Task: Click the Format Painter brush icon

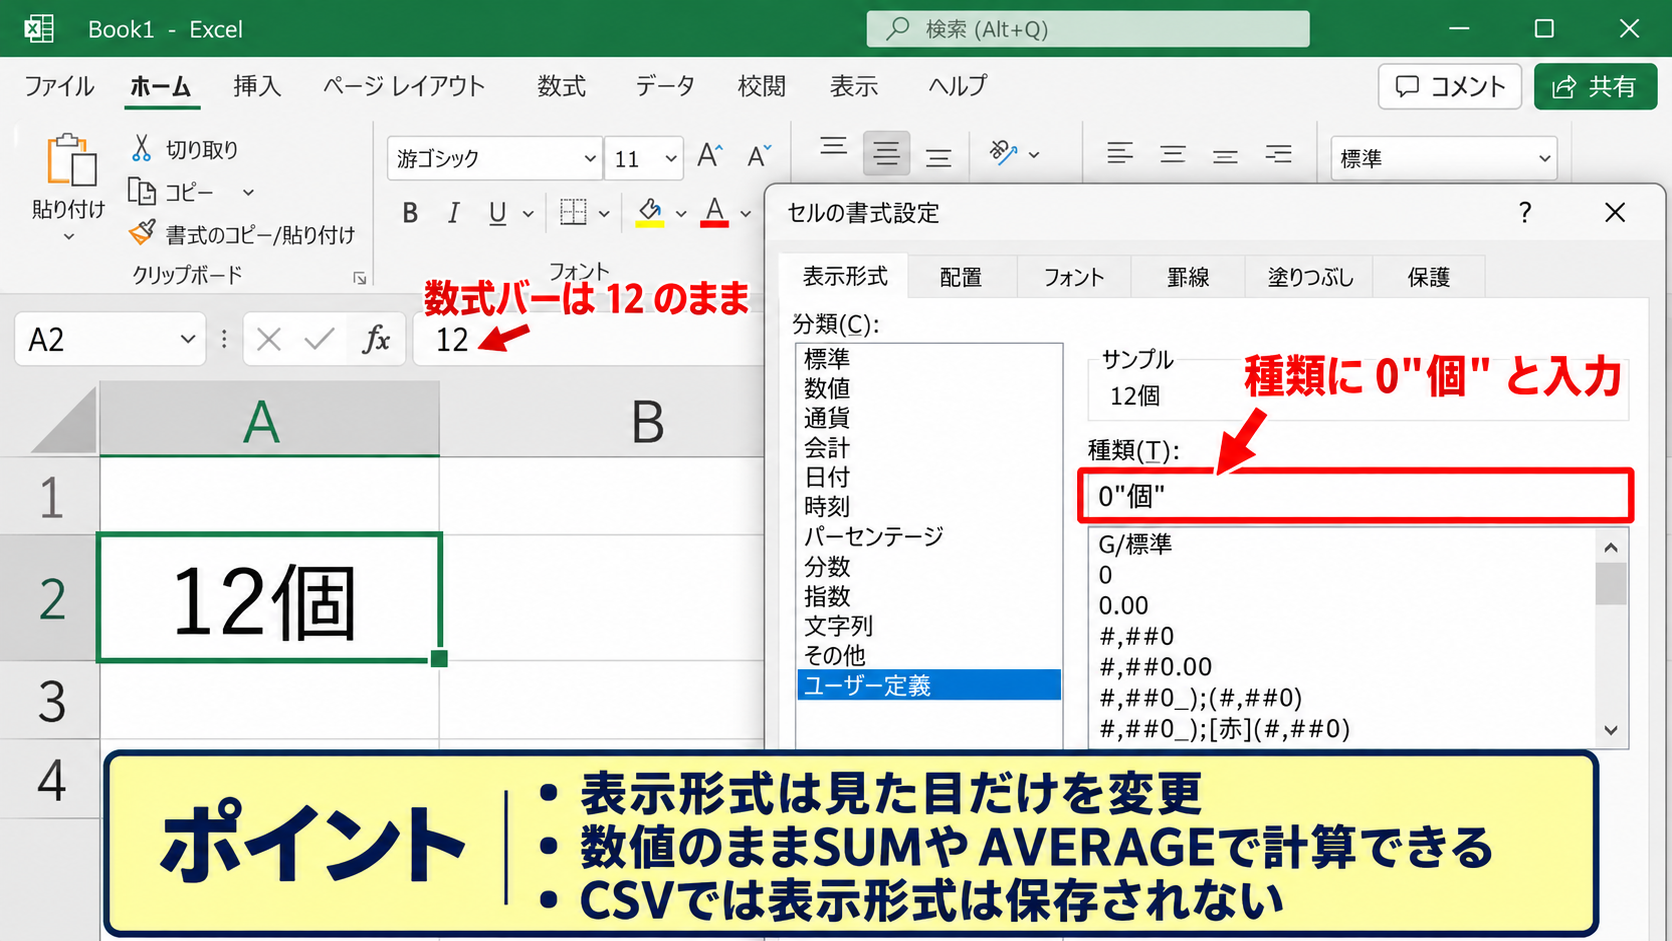Action: [x=142, y=233]
